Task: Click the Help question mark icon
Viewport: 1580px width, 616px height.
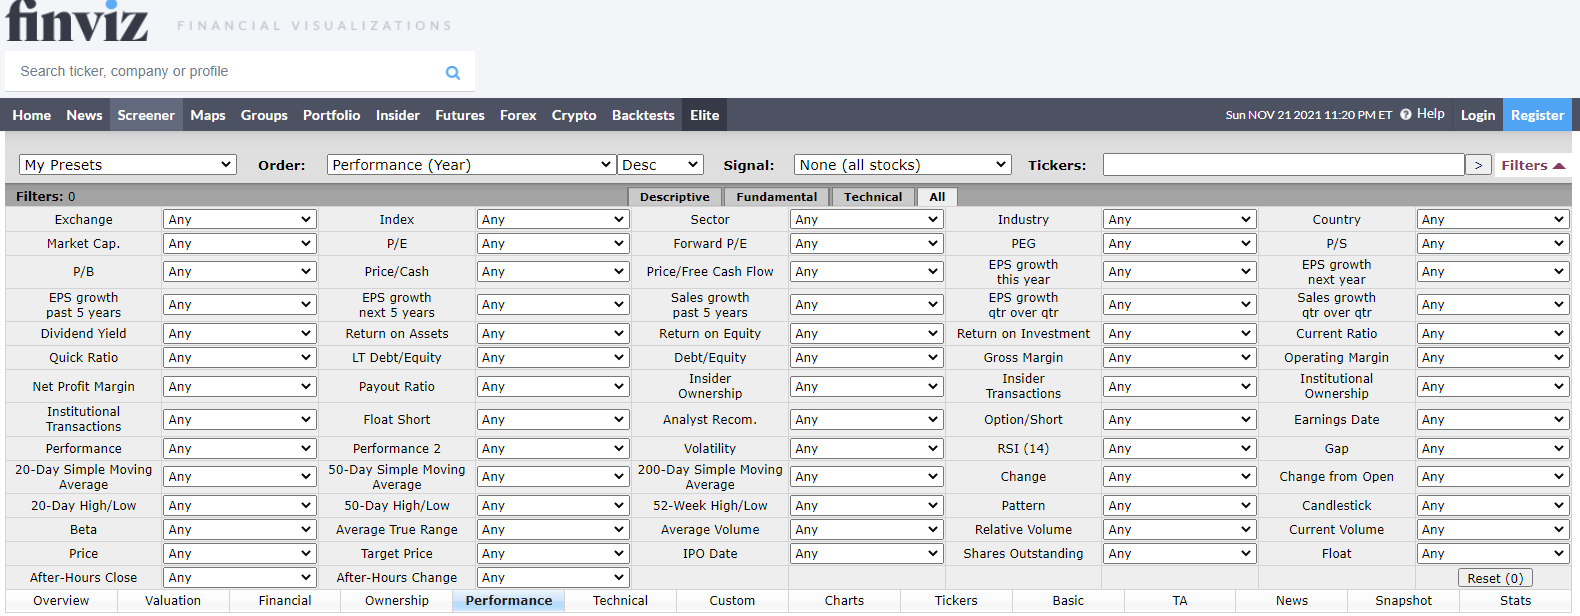Action: [x=1406, y=114]
